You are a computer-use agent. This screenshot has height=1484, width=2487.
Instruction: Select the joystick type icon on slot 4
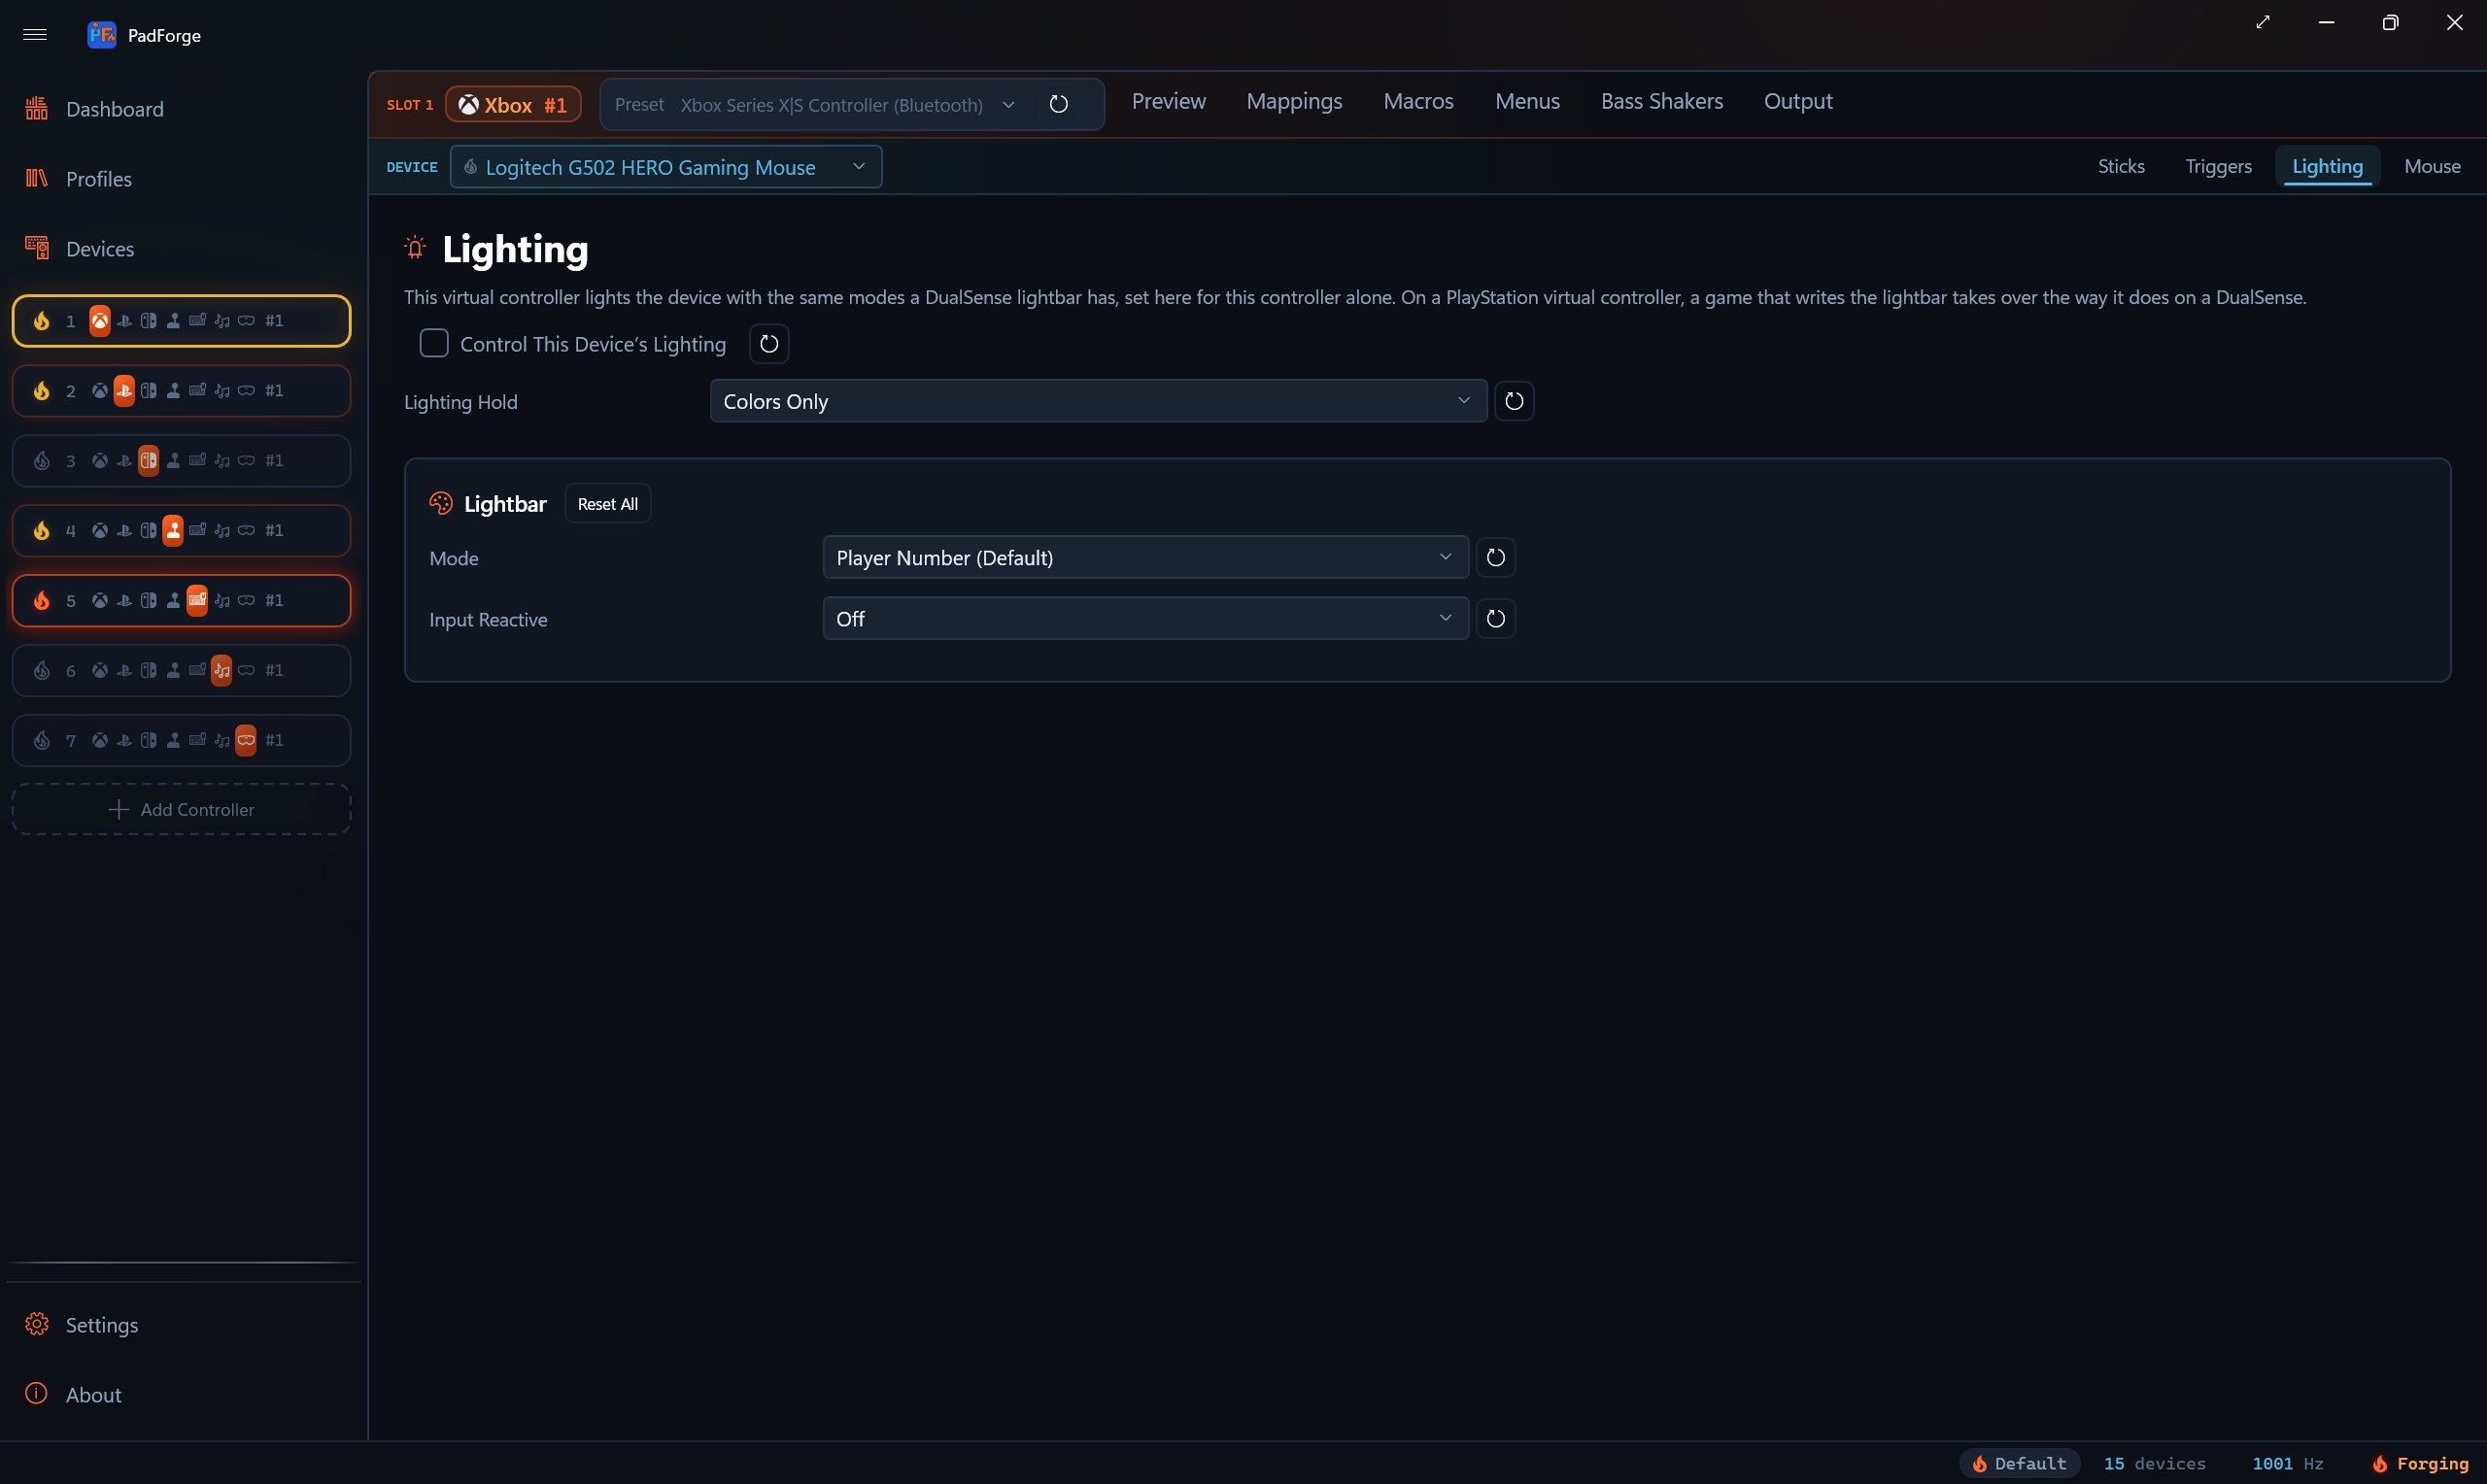tap(173, 531)
